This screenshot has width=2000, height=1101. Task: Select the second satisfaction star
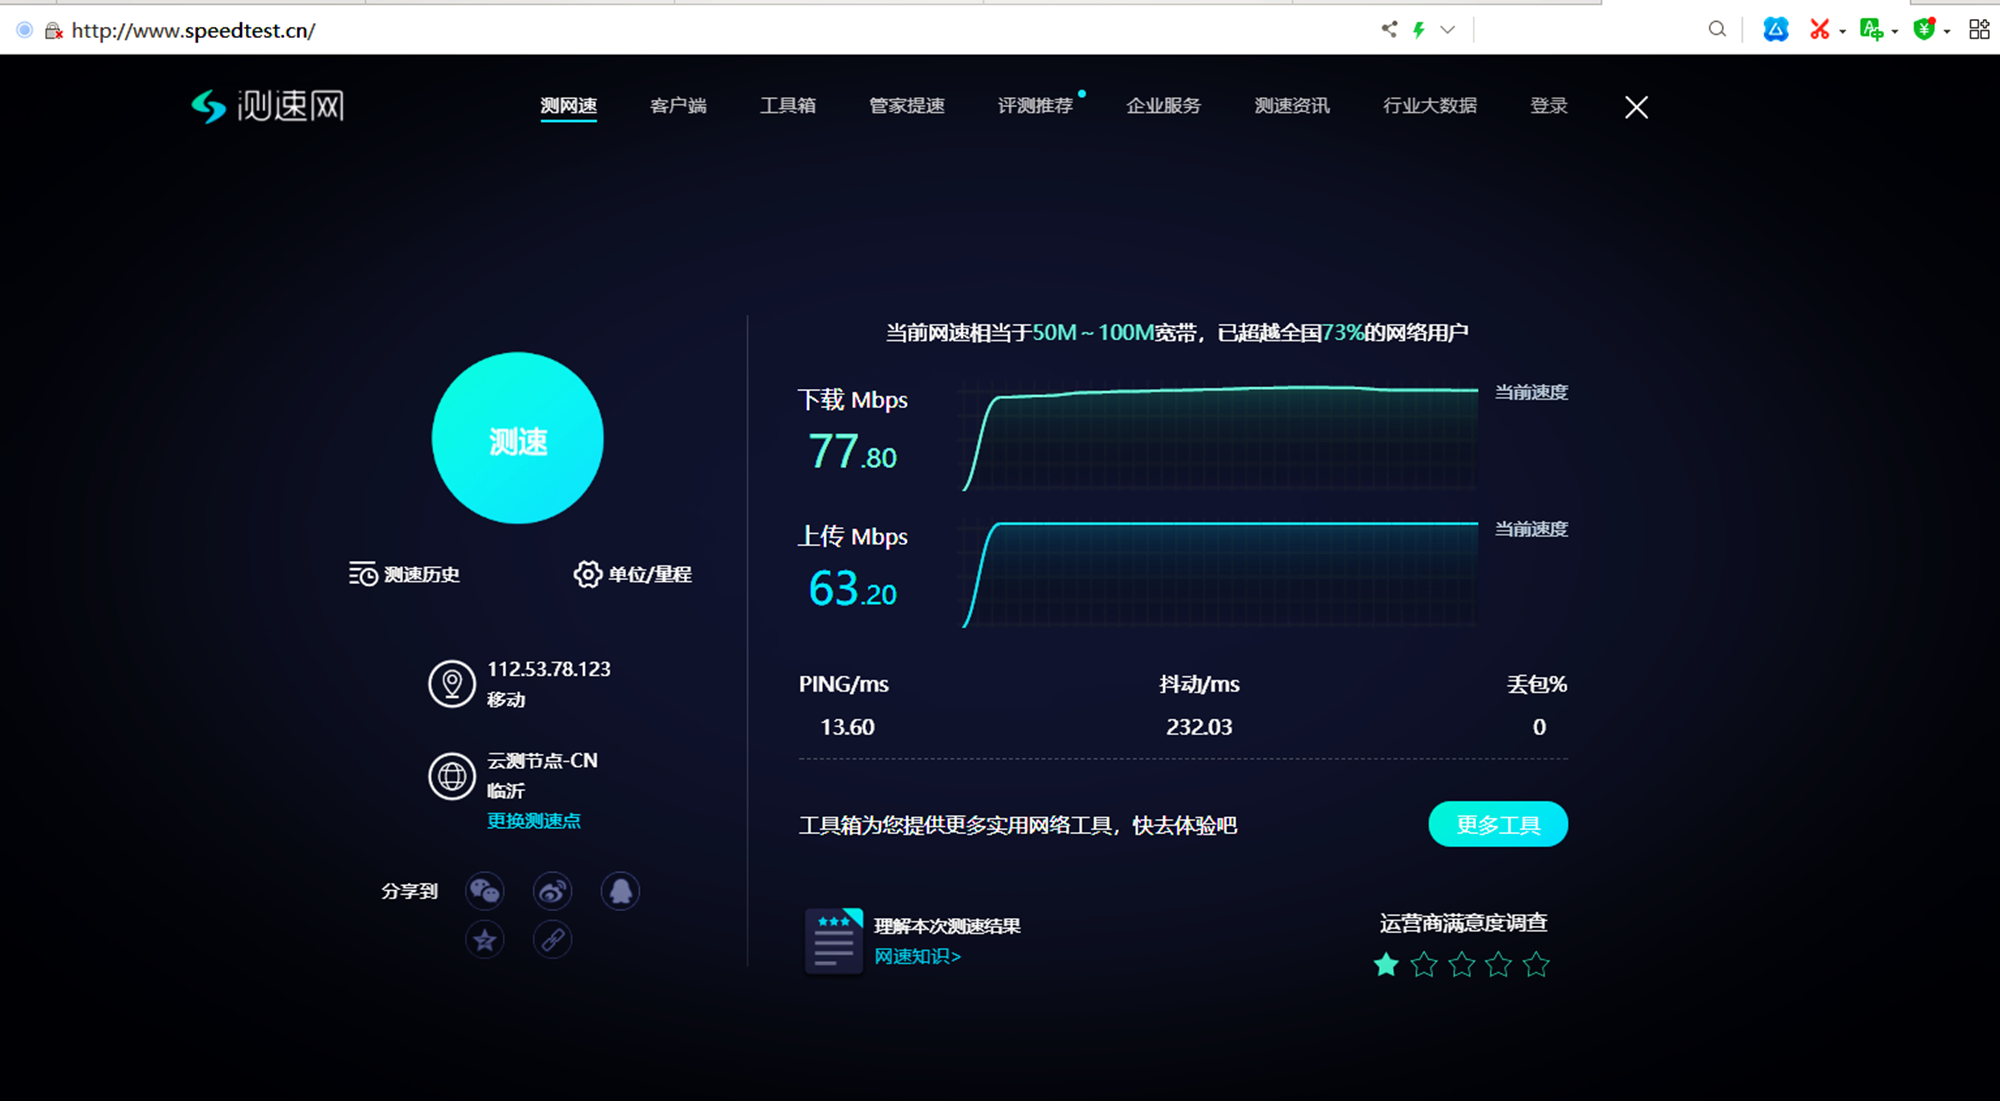click(1424, 965)
